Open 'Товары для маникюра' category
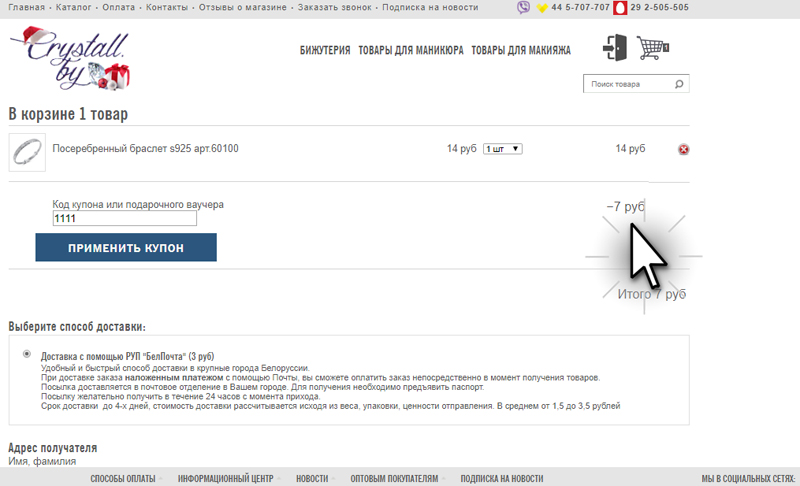The image size is (800, 486). pos(410,50)
